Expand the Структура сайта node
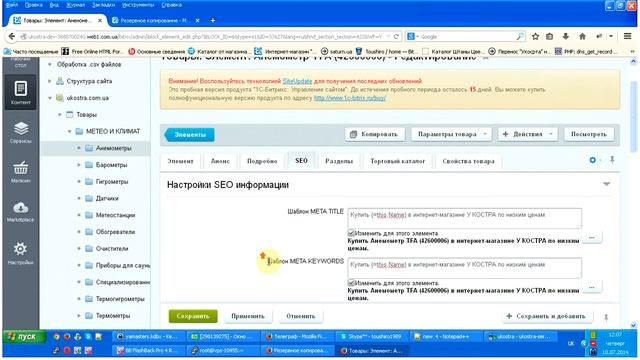Screen dimensions: 640x360 coord(50,81)
